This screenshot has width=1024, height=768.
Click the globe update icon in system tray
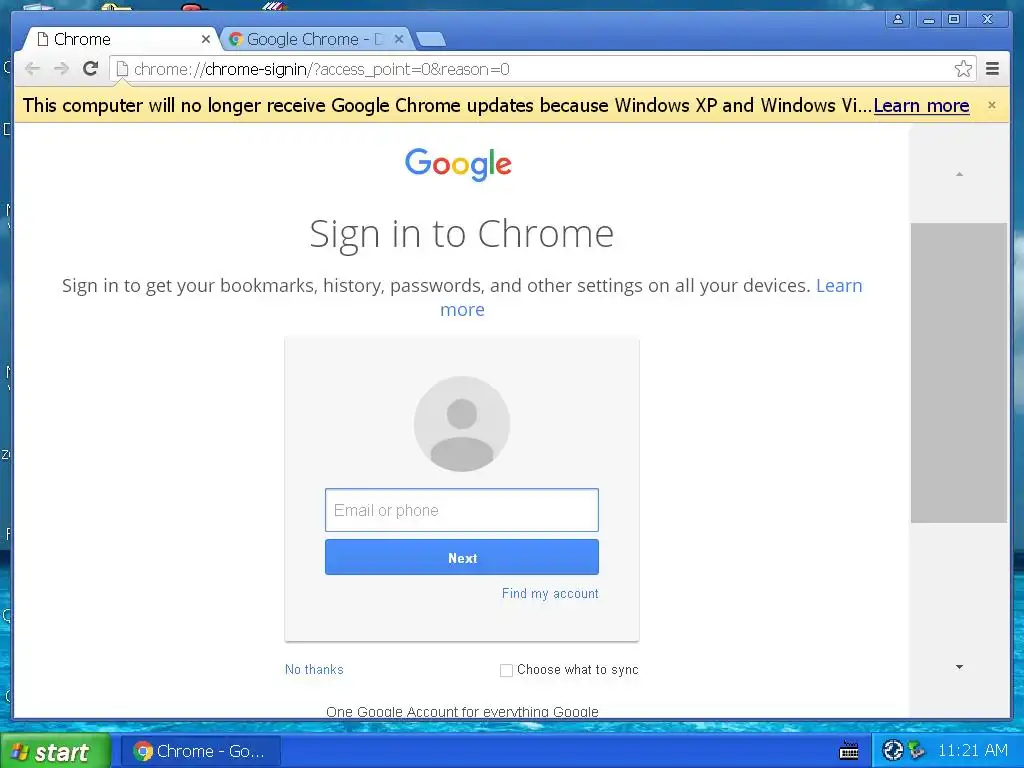coord(892,750)
